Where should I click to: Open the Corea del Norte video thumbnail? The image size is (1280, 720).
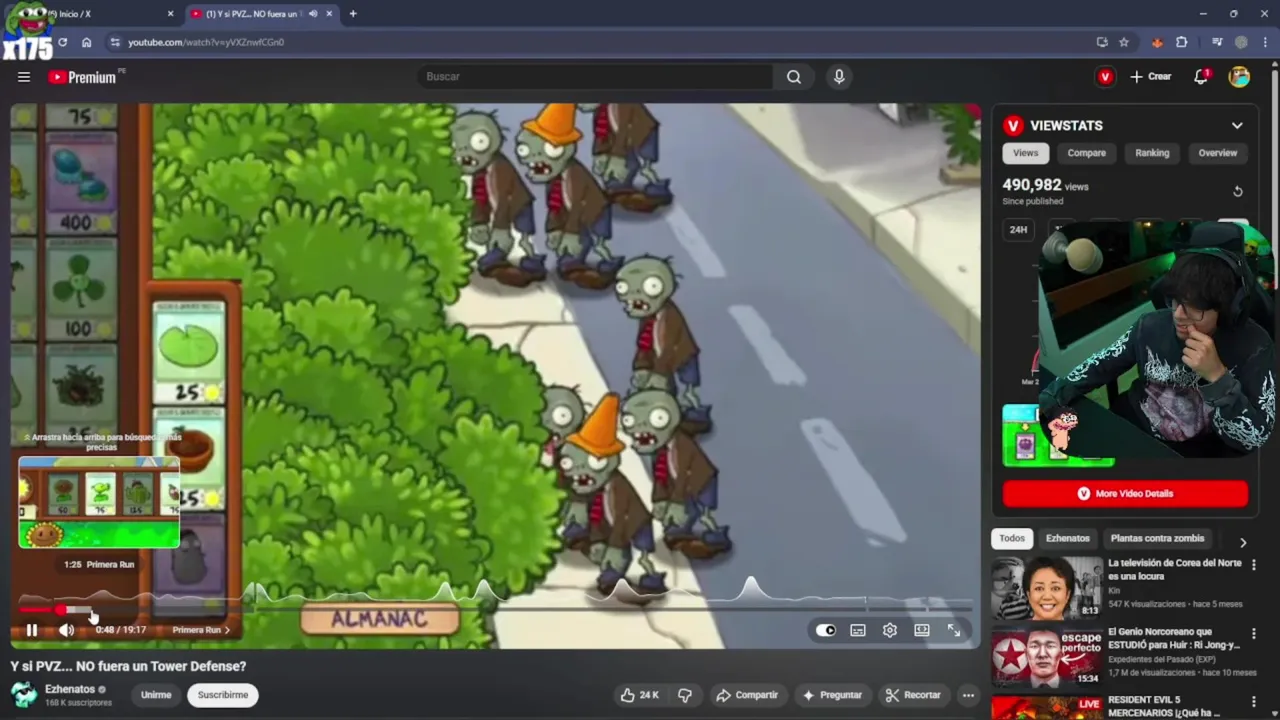pyautogui.click(x=1047, y=588)
